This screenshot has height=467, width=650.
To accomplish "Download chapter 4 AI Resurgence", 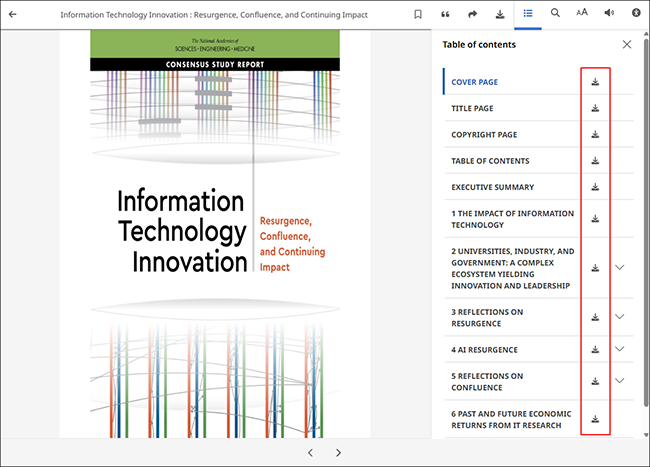I will pyautogui.click(x=595, y=349).
